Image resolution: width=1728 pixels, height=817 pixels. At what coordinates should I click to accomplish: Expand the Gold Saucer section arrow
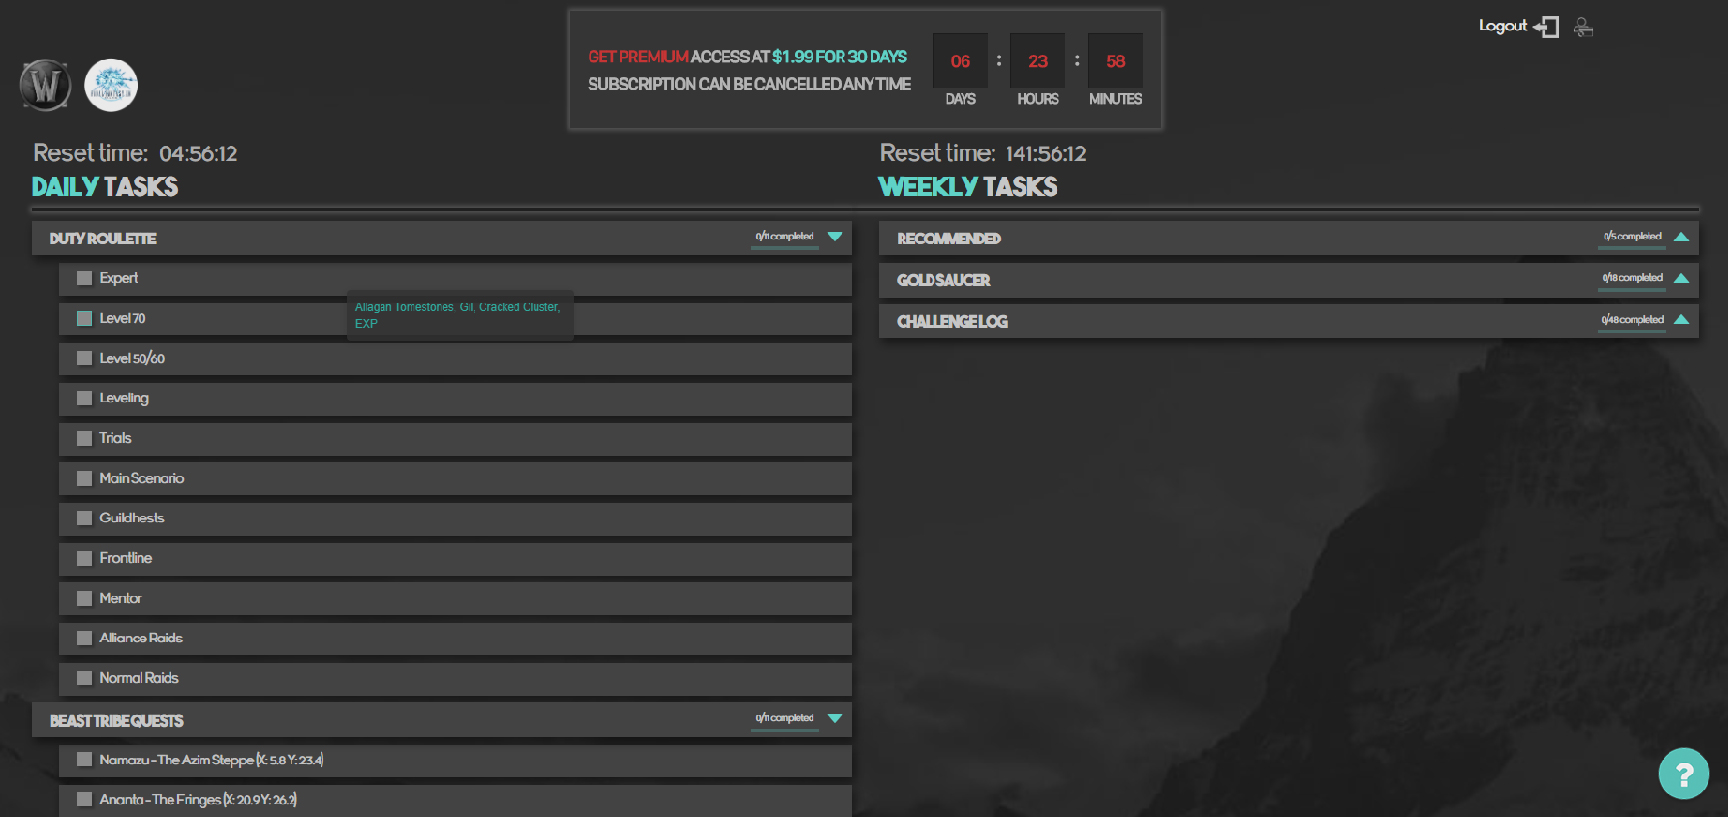click(1681, 279)
